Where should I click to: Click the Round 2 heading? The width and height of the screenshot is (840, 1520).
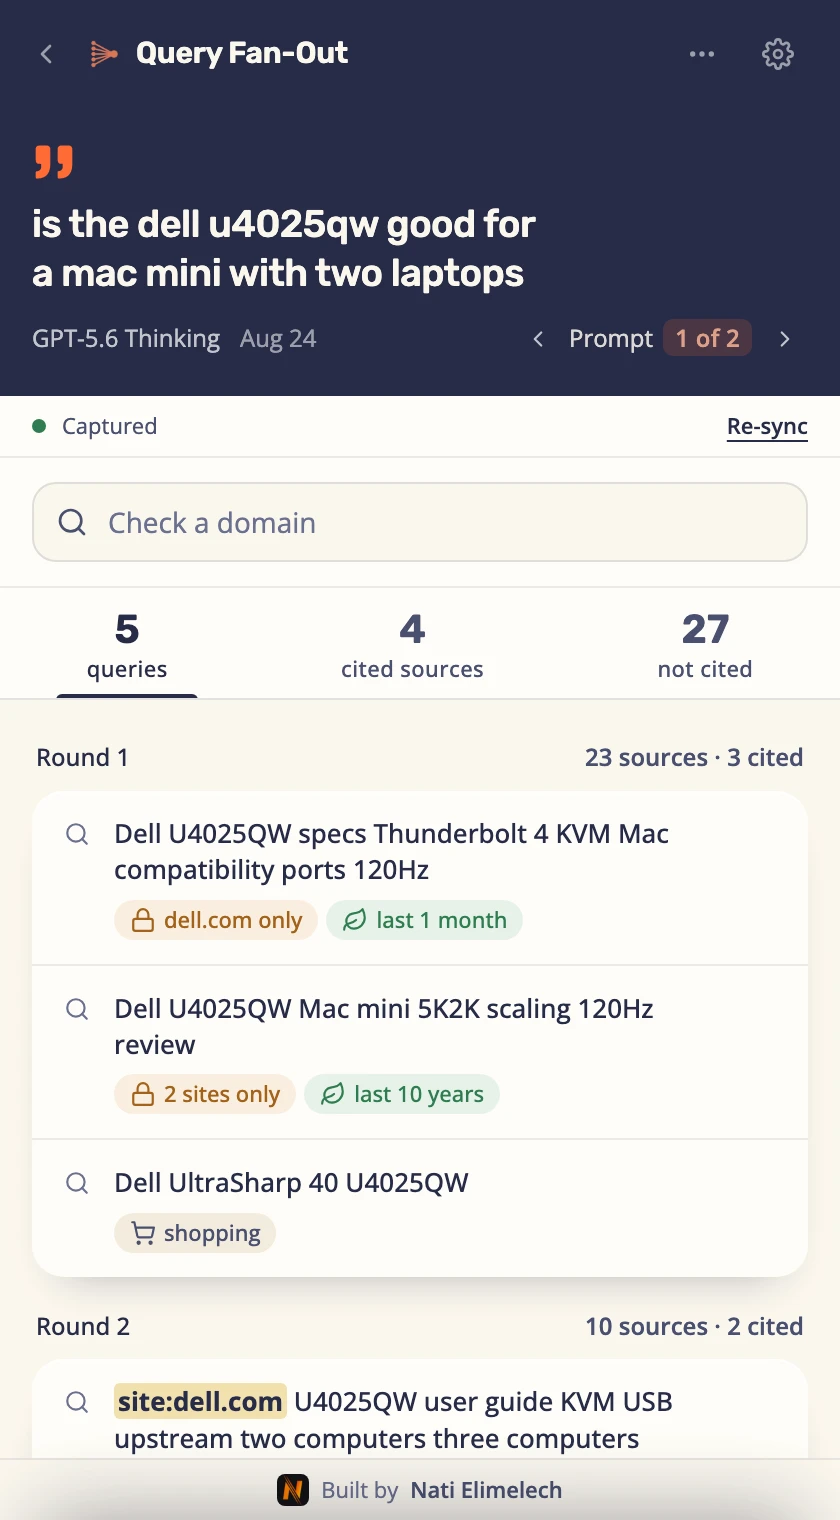coord(83,1327)
